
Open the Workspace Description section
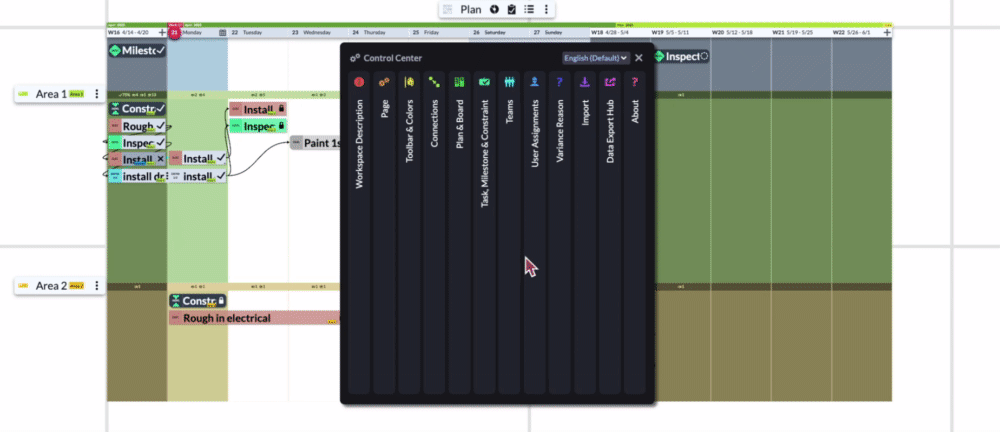click(x=359, y=232)
